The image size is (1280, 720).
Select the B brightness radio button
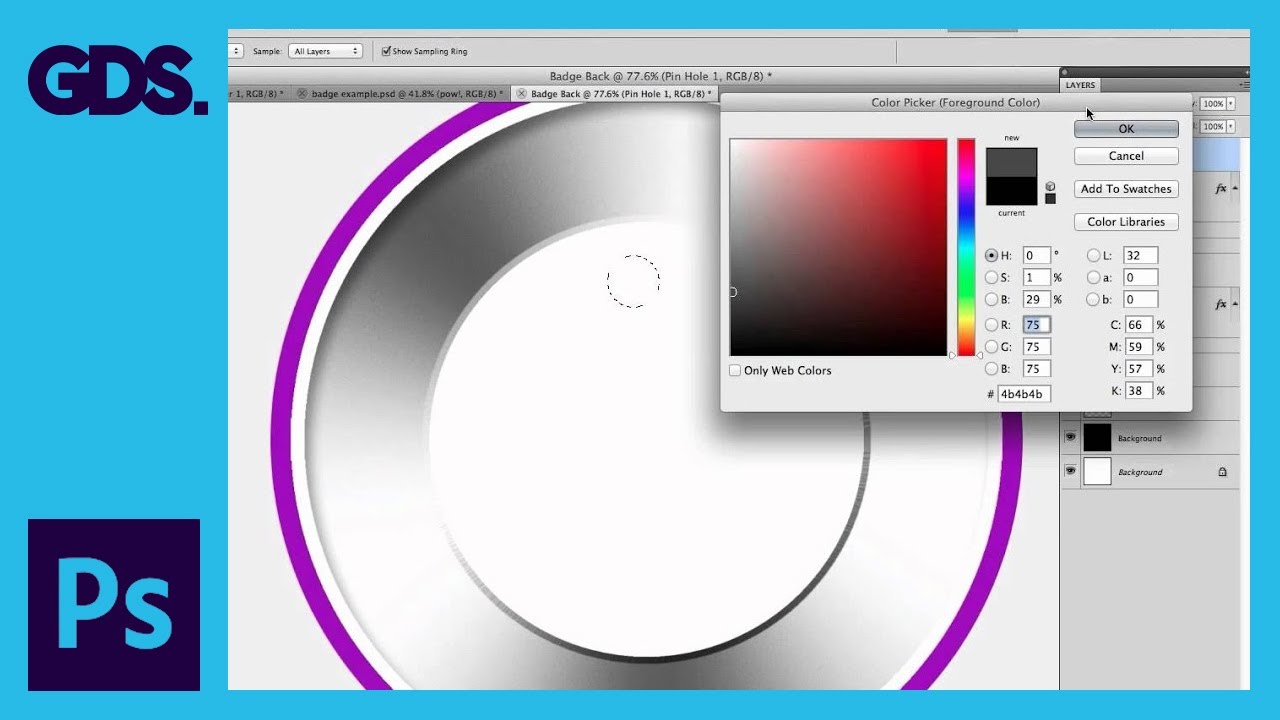pyautogui.click(x=991, y=300)
